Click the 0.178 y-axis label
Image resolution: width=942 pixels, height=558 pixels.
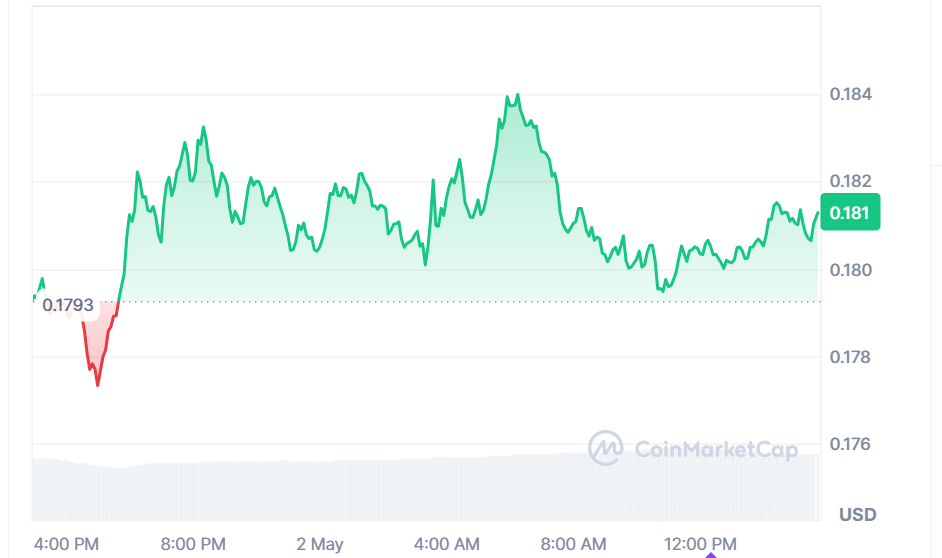[851, 357]
